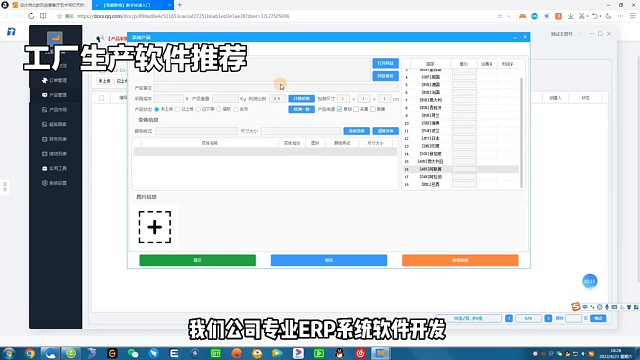Go to next page in pagination
This screenshot has width=640, height=360.
[548, 318]
